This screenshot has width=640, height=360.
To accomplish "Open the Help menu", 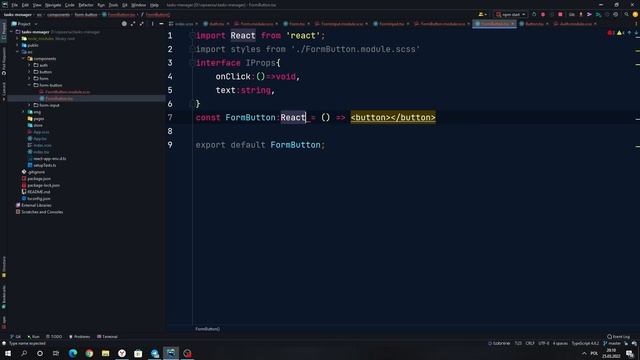I will pos(154,5).
